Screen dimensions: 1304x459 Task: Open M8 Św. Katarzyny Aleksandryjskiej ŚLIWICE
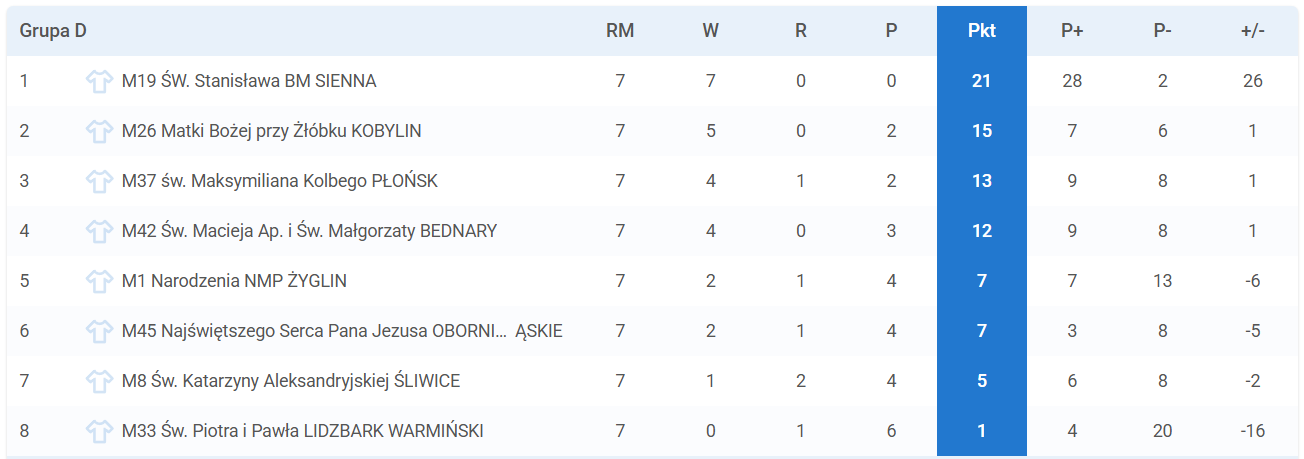coord(291,381)
